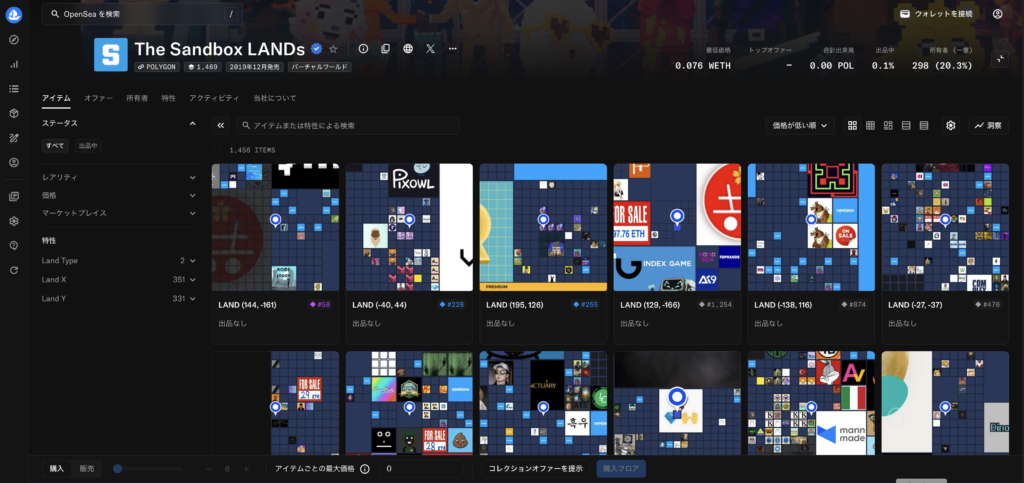This screenshot has width=1024, height=483.
Task: Open the collection website globe icon
Action: tap(408, 49)
